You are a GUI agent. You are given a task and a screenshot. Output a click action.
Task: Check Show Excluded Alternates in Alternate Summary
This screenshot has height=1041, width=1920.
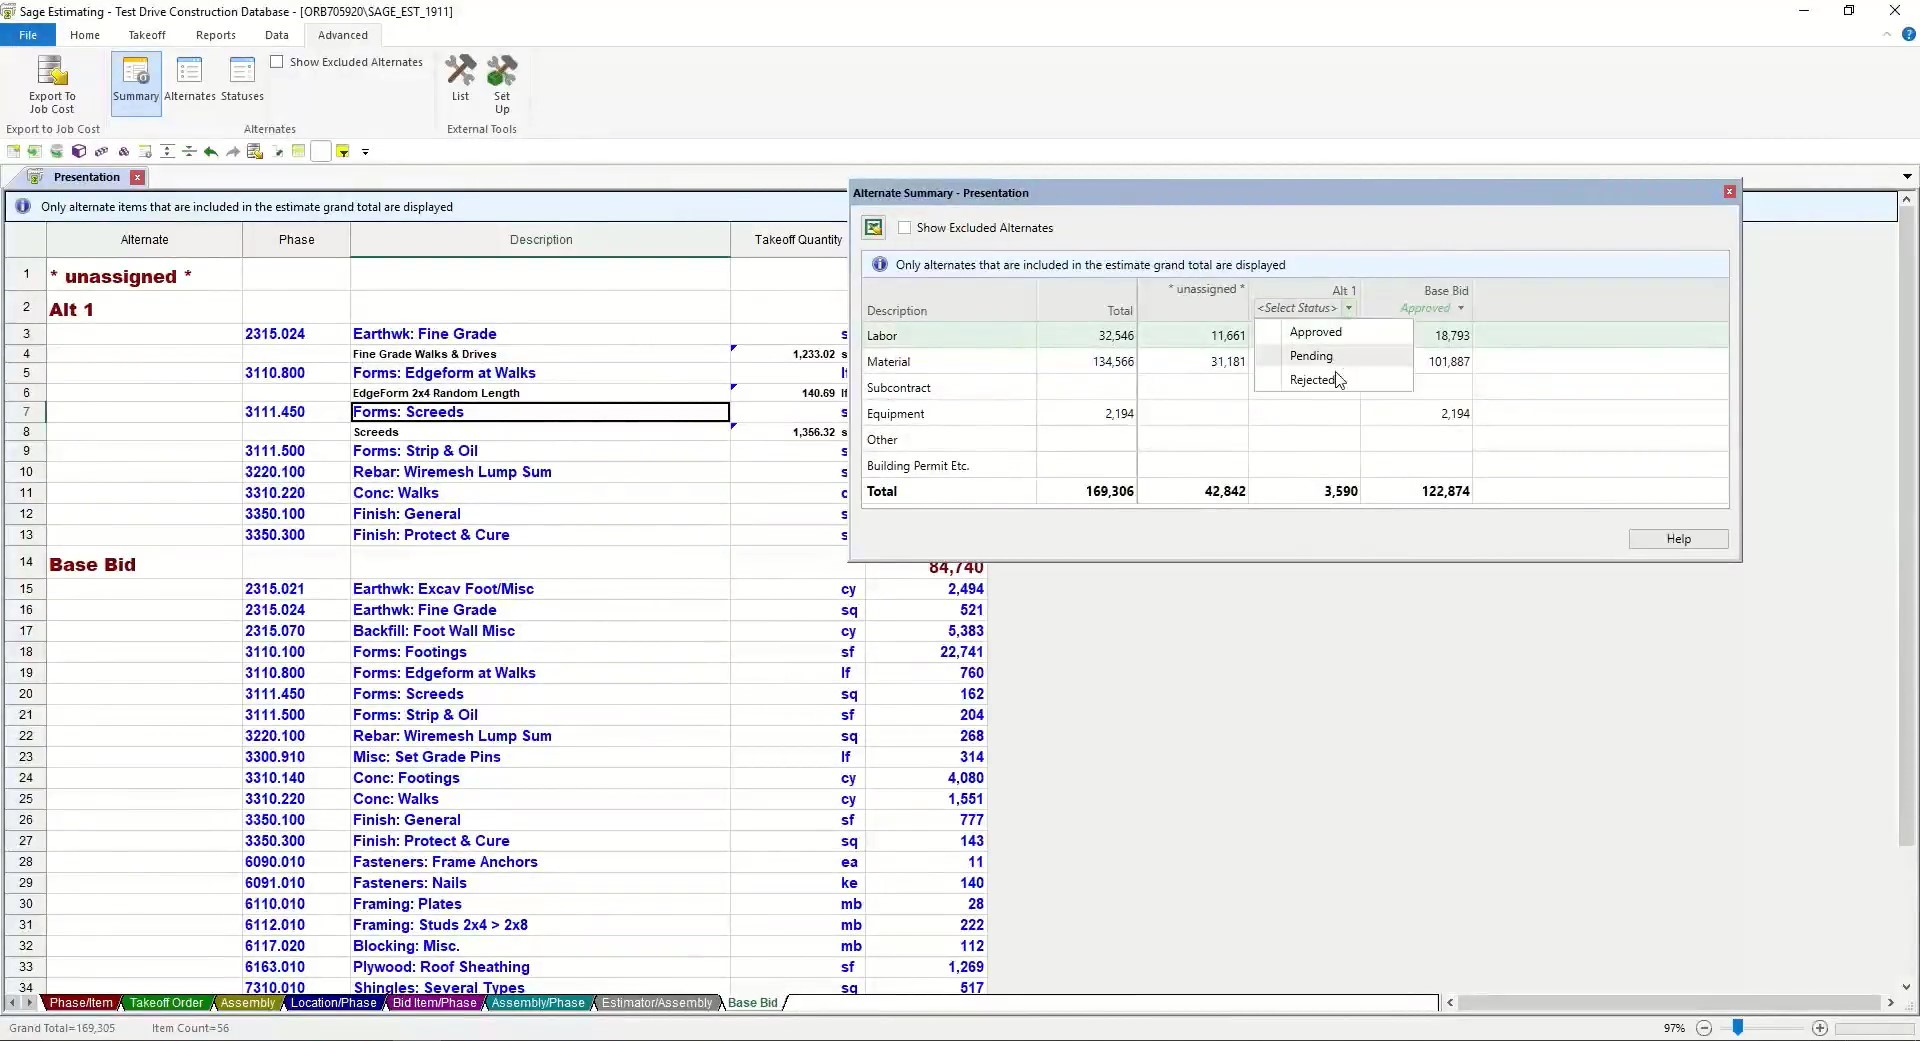pyautogui.click(x=904, y=228)
